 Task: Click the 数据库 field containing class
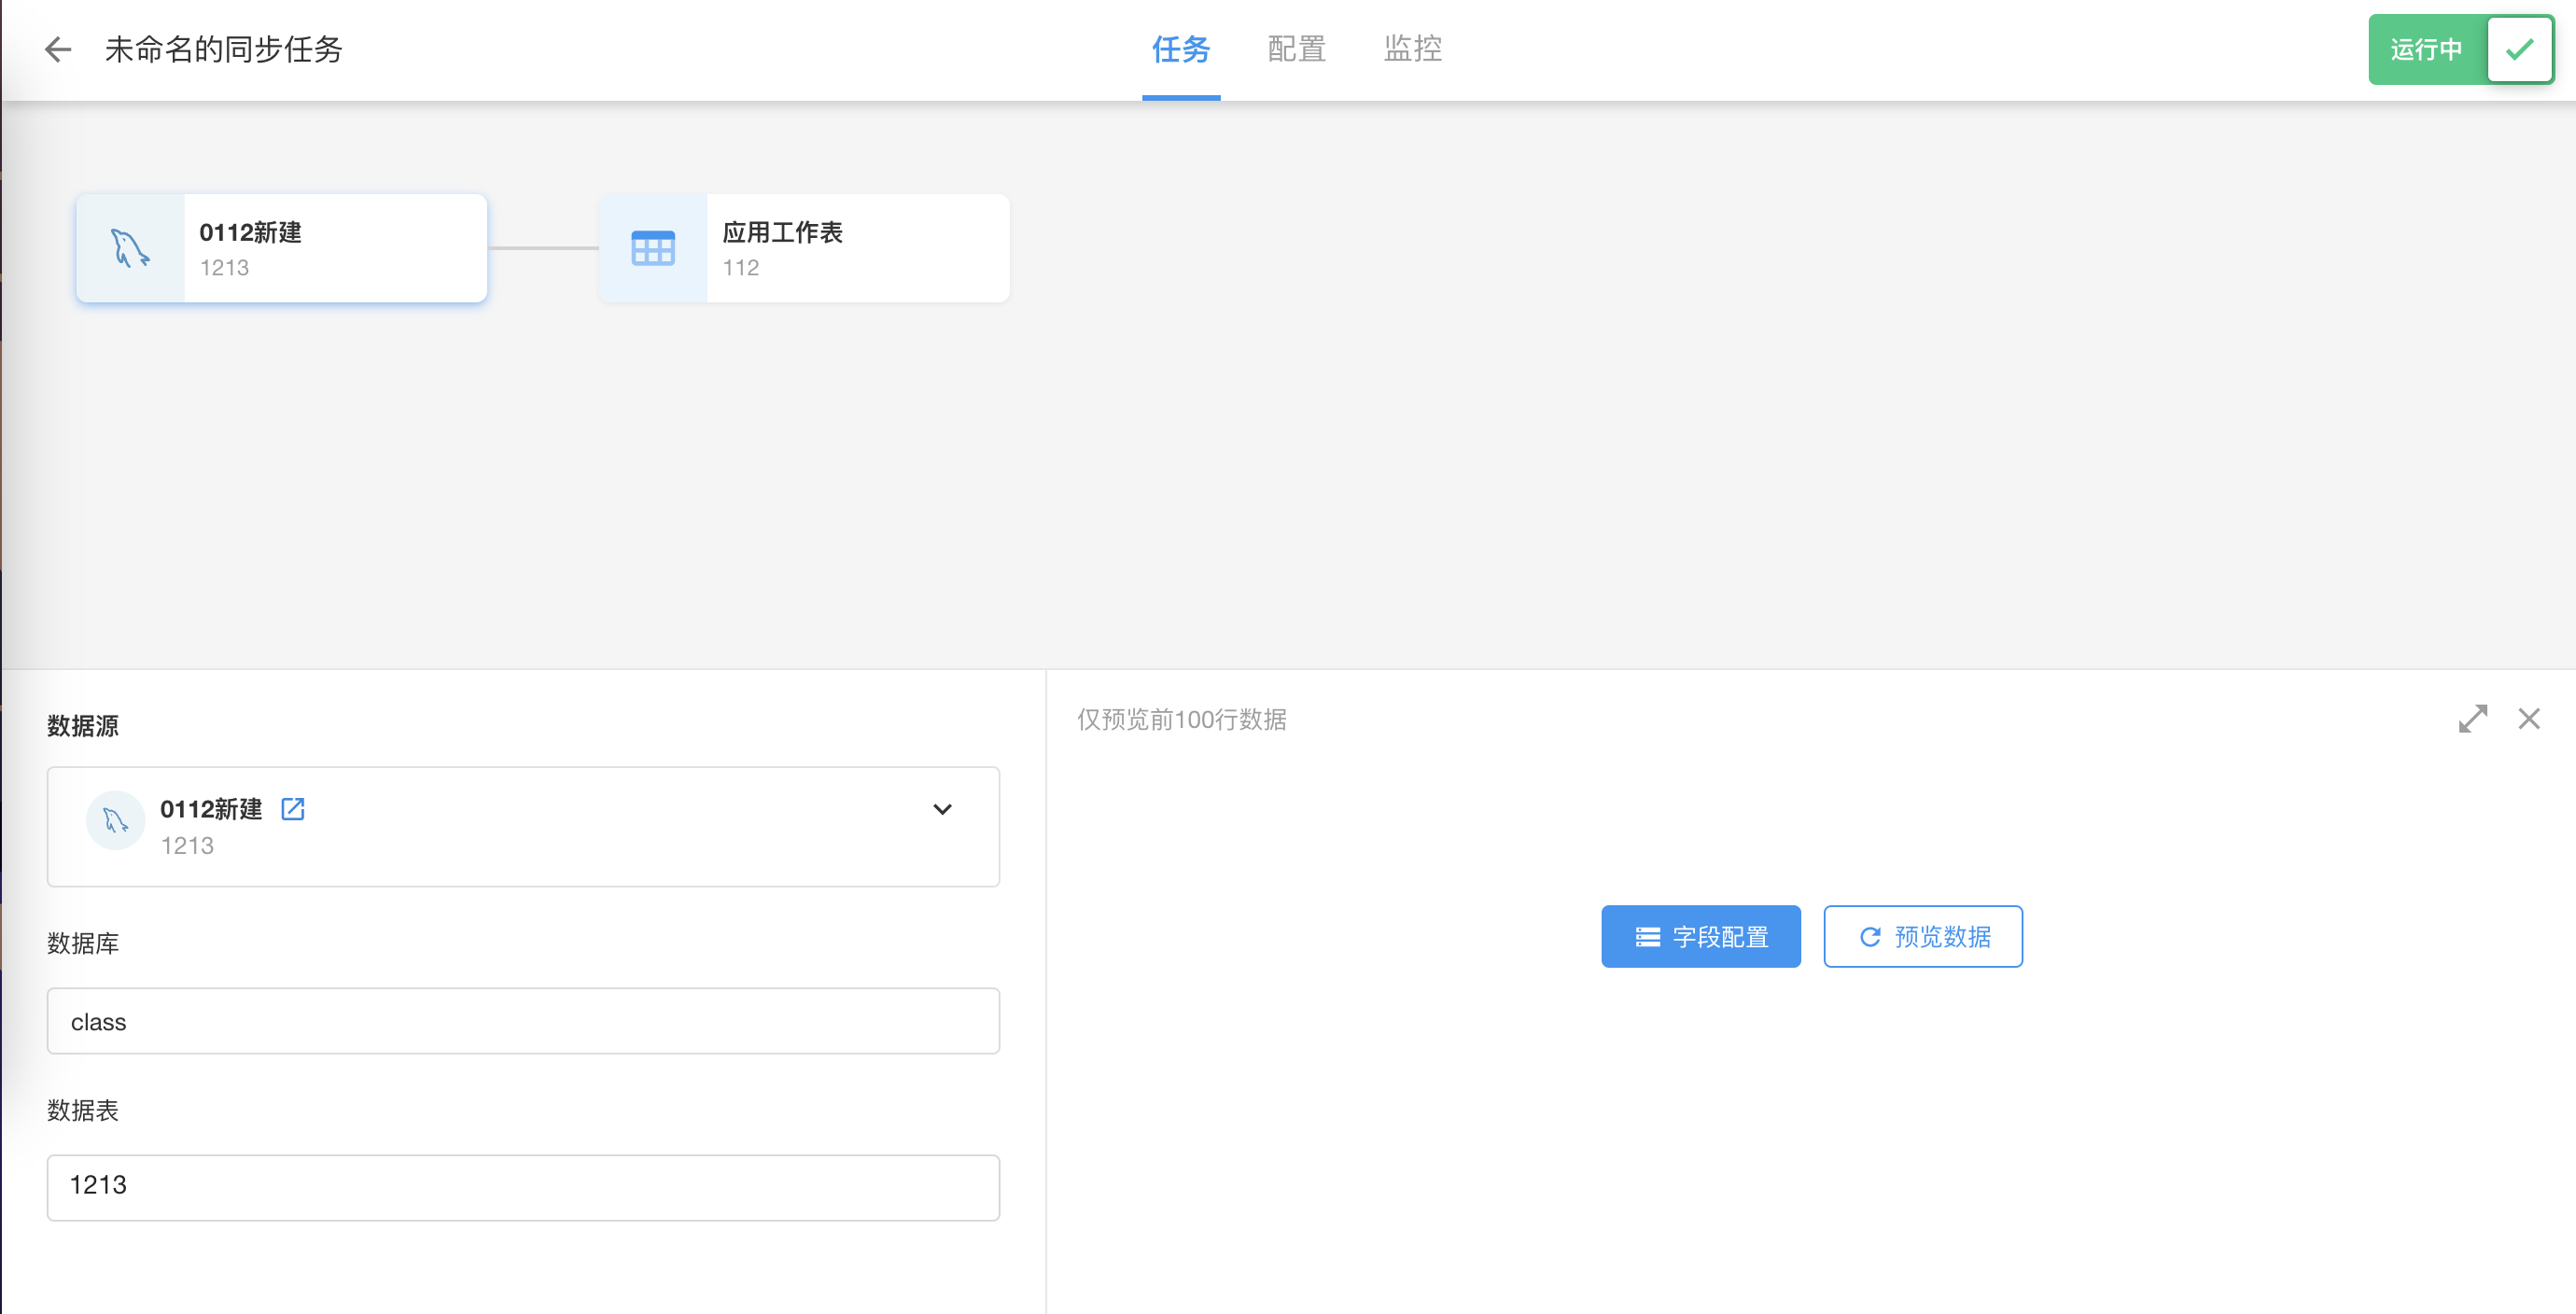click(x=523, y=1021)
